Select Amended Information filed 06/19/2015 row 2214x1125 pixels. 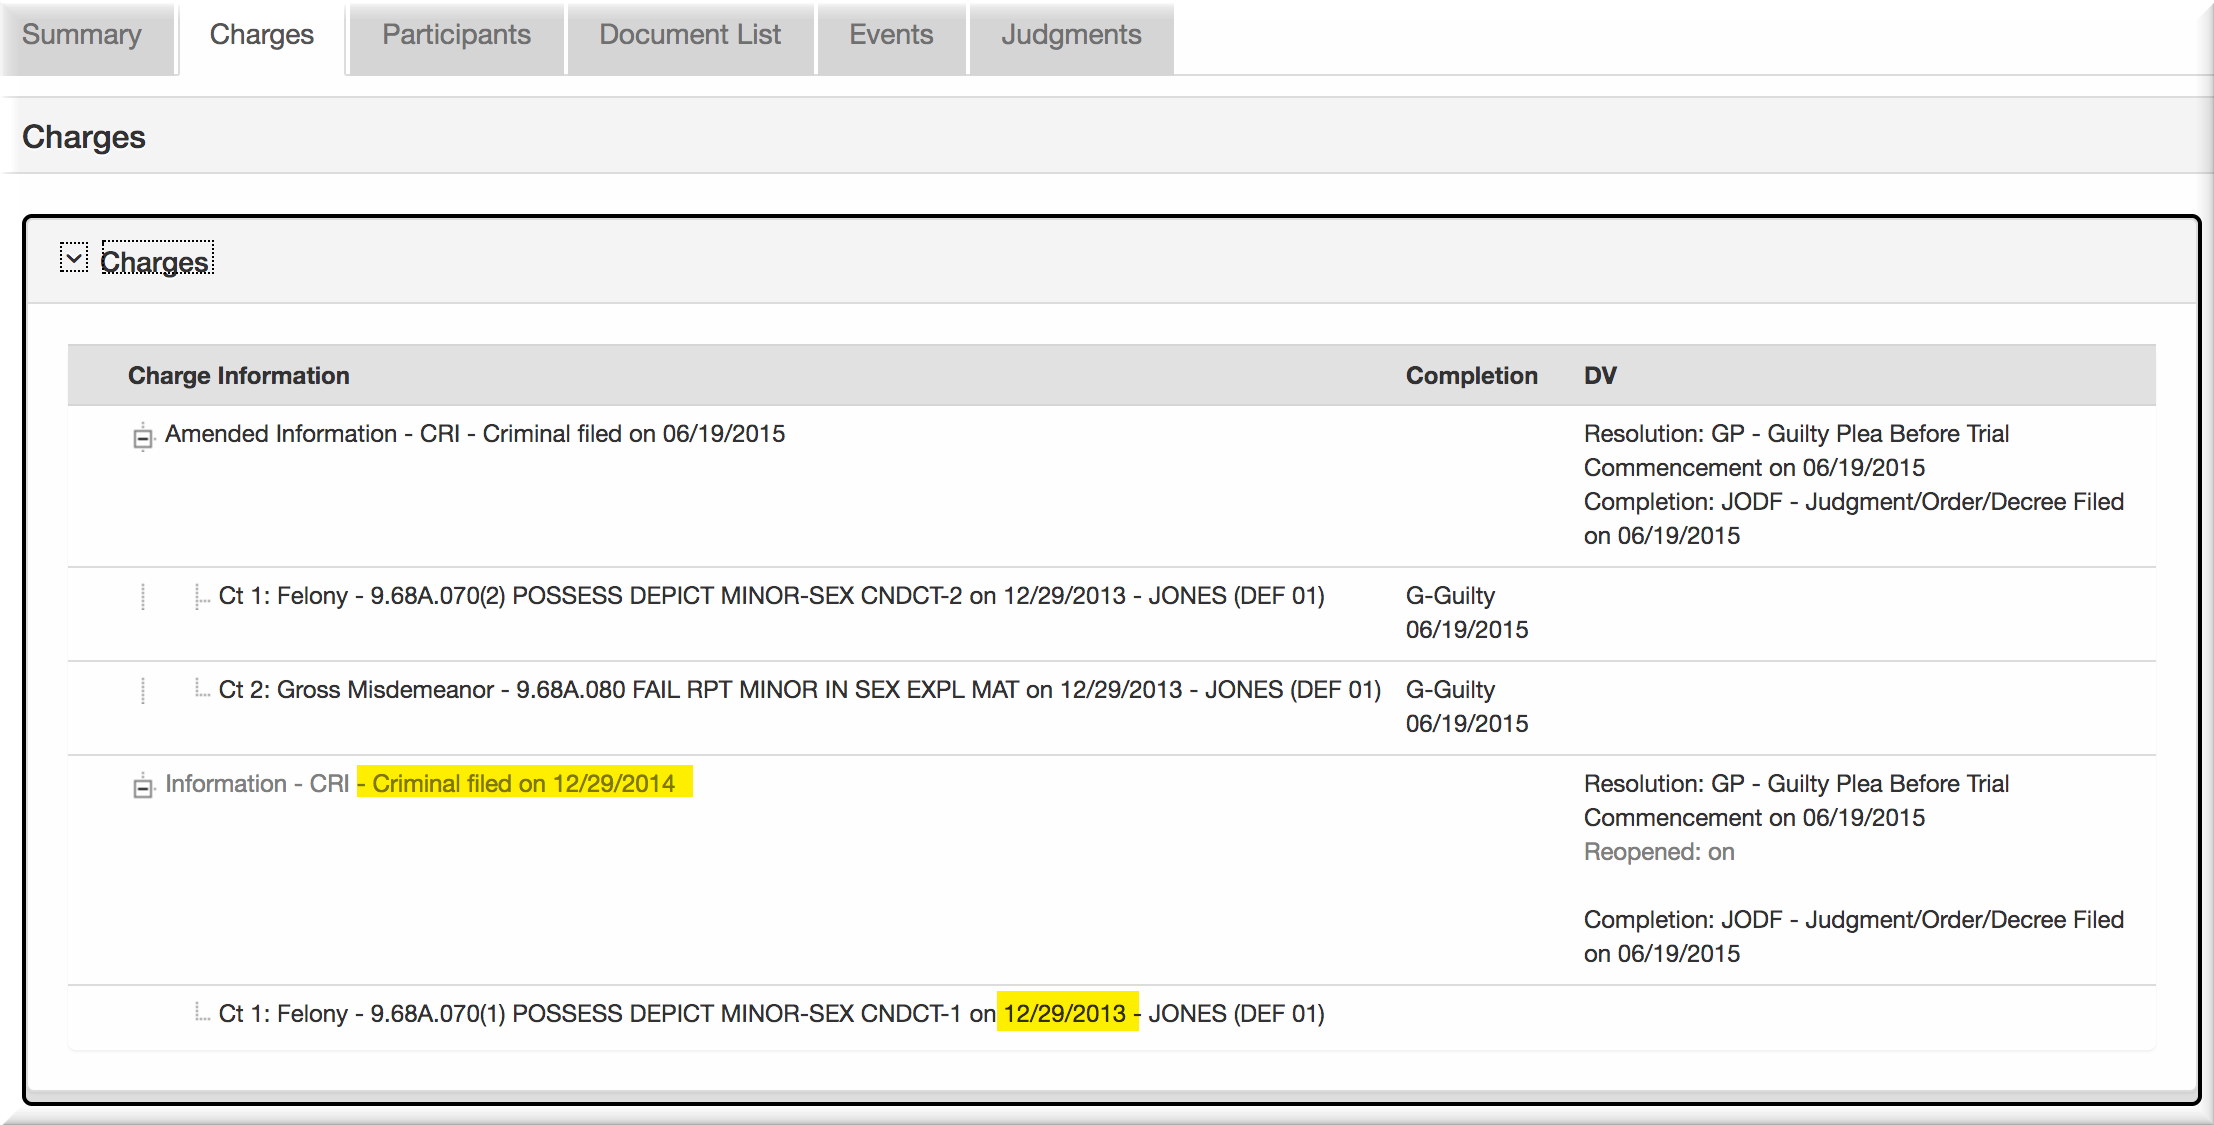[x=1112, y=485]
